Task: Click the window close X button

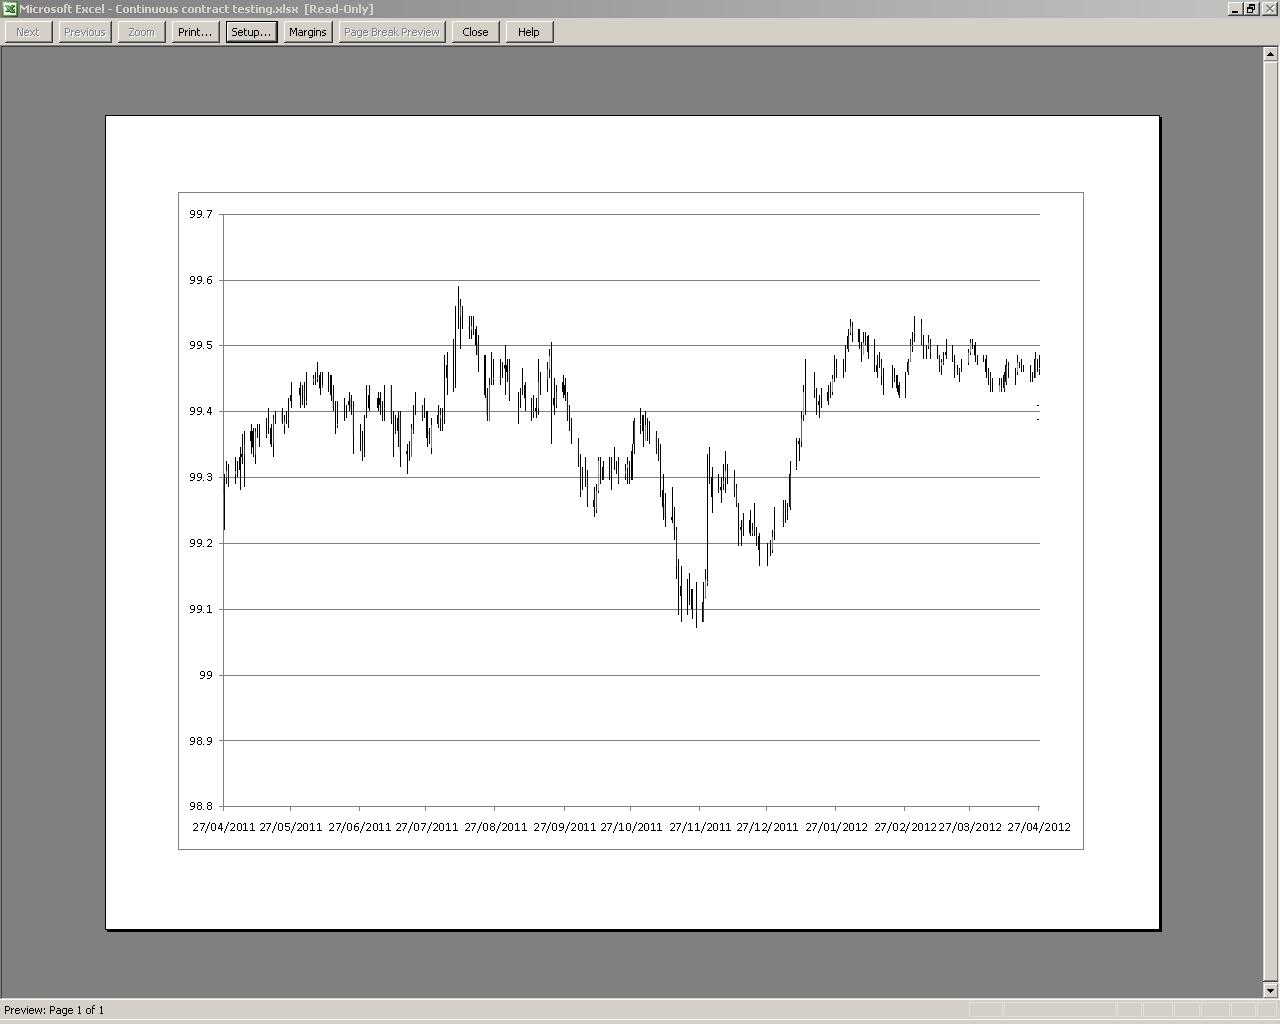Action: point(1268,9)
